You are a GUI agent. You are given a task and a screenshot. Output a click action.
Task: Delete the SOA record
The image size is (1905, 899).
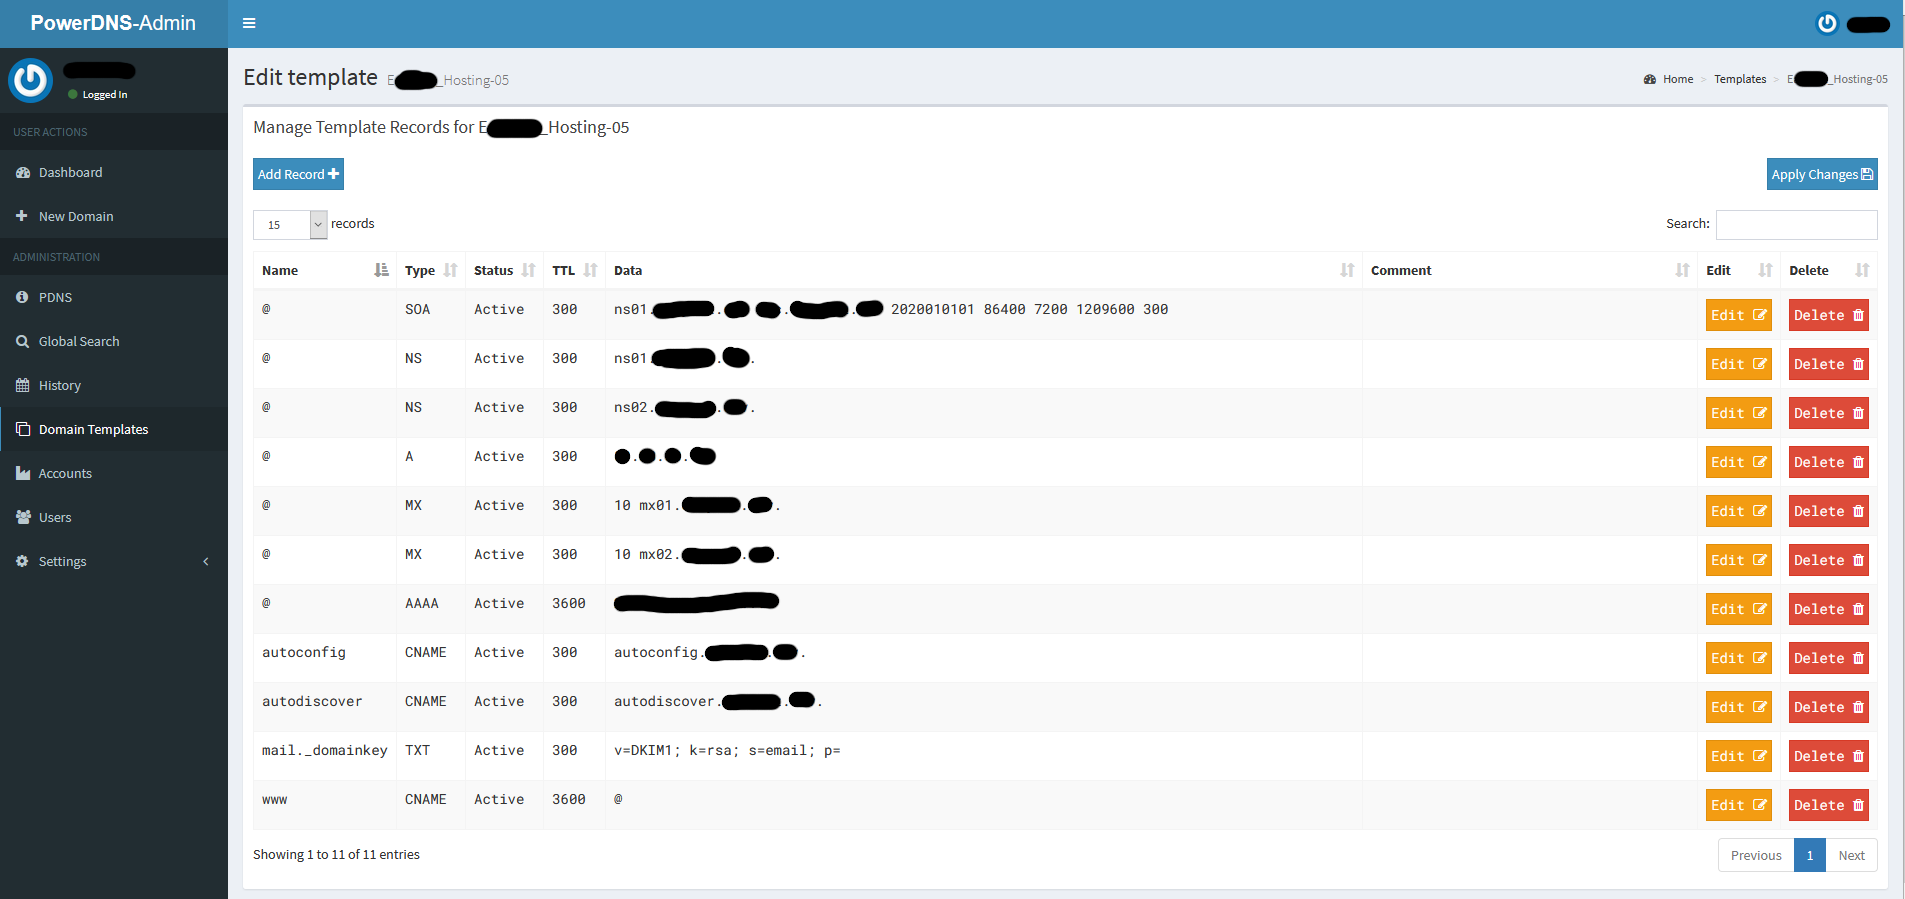coord(1829,315)
